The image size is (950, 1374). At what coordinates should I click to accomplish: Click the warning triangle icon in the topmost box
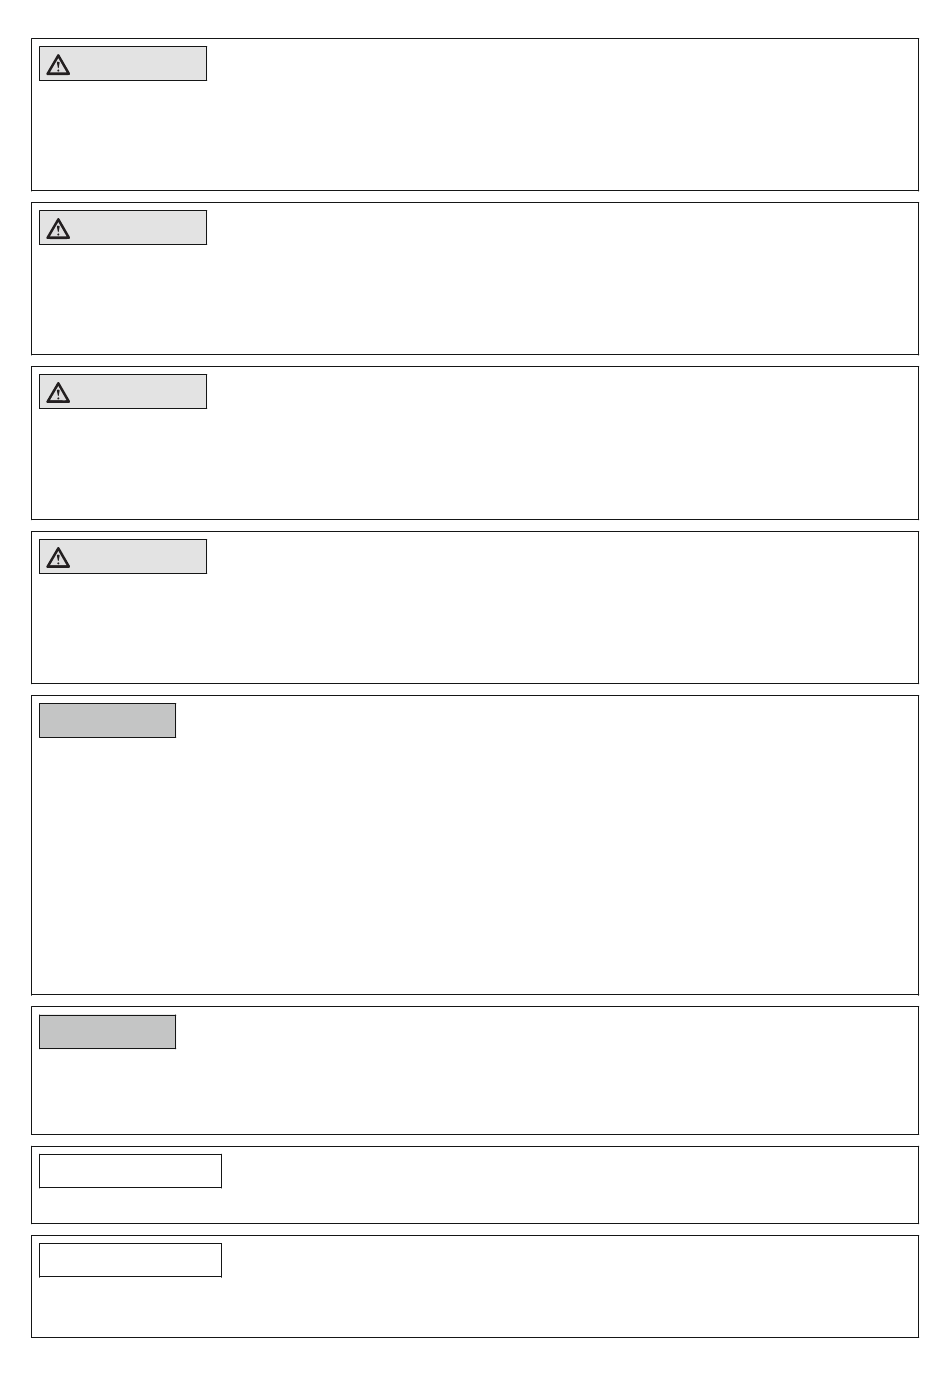point(58,65)
